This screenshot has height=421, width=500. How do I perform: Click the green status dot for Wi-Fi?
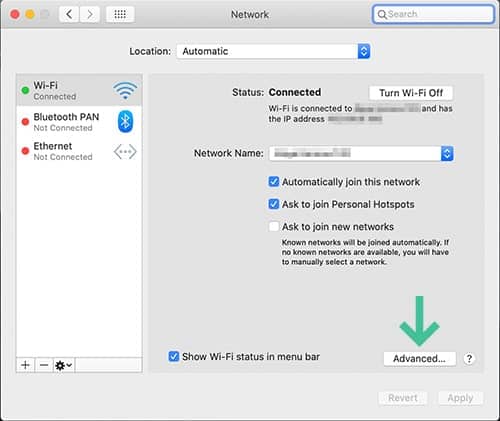tap(25, 90)
